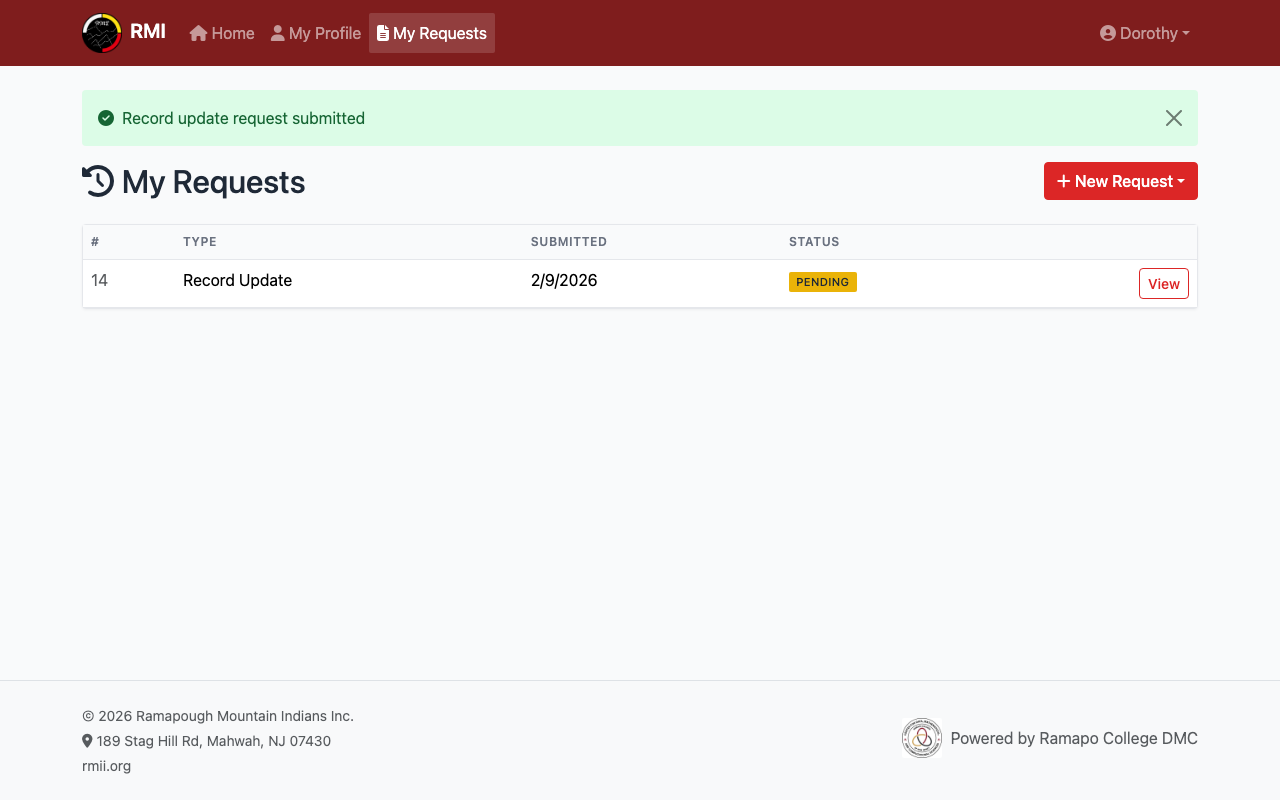Click the Ramapo College DMC seal logo
Viewport: 1280px width, 800px height.
[921, 738]
